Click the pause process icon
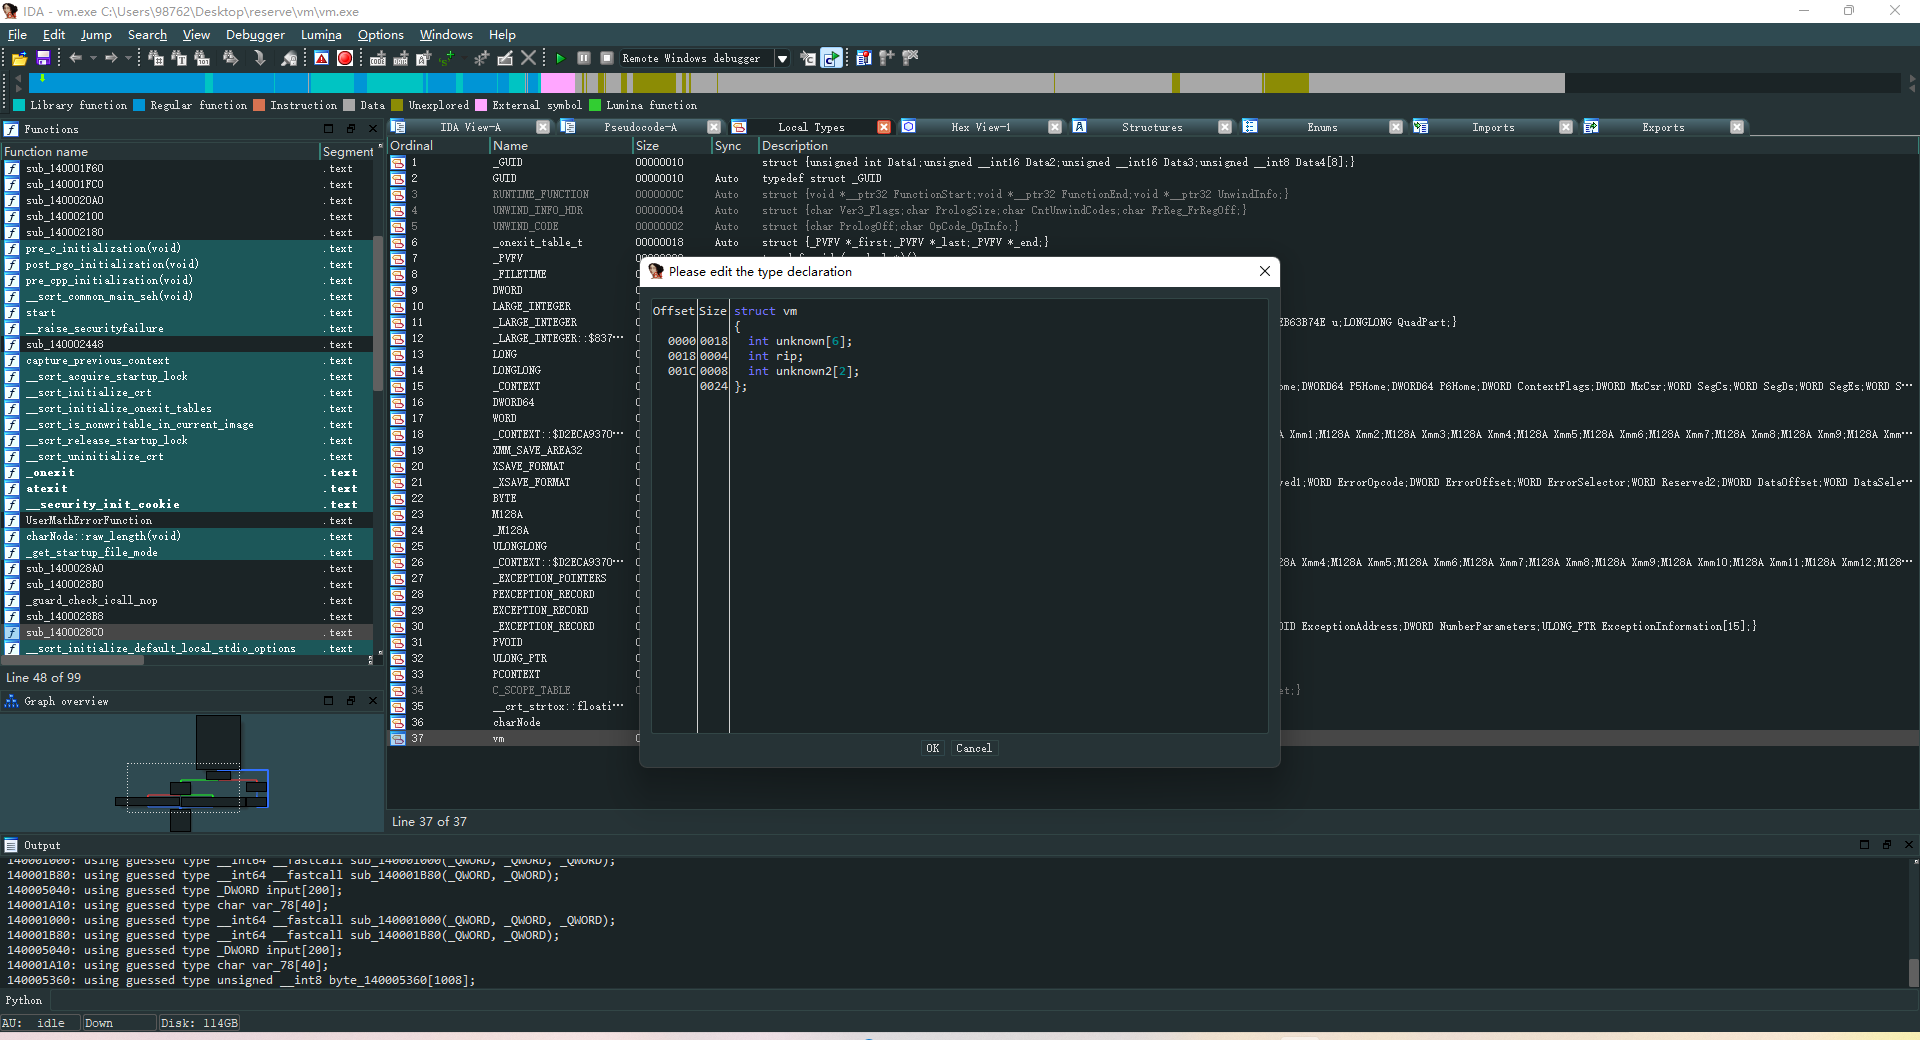The image size is (1920, 1040). [x=584, y=59]
